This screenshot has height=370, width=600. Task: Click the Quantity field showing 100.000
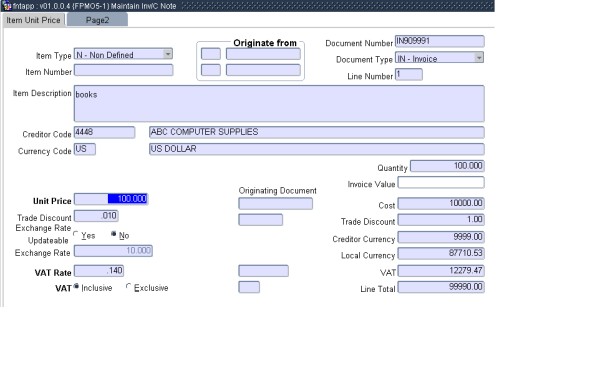click(x=447, y=166)
